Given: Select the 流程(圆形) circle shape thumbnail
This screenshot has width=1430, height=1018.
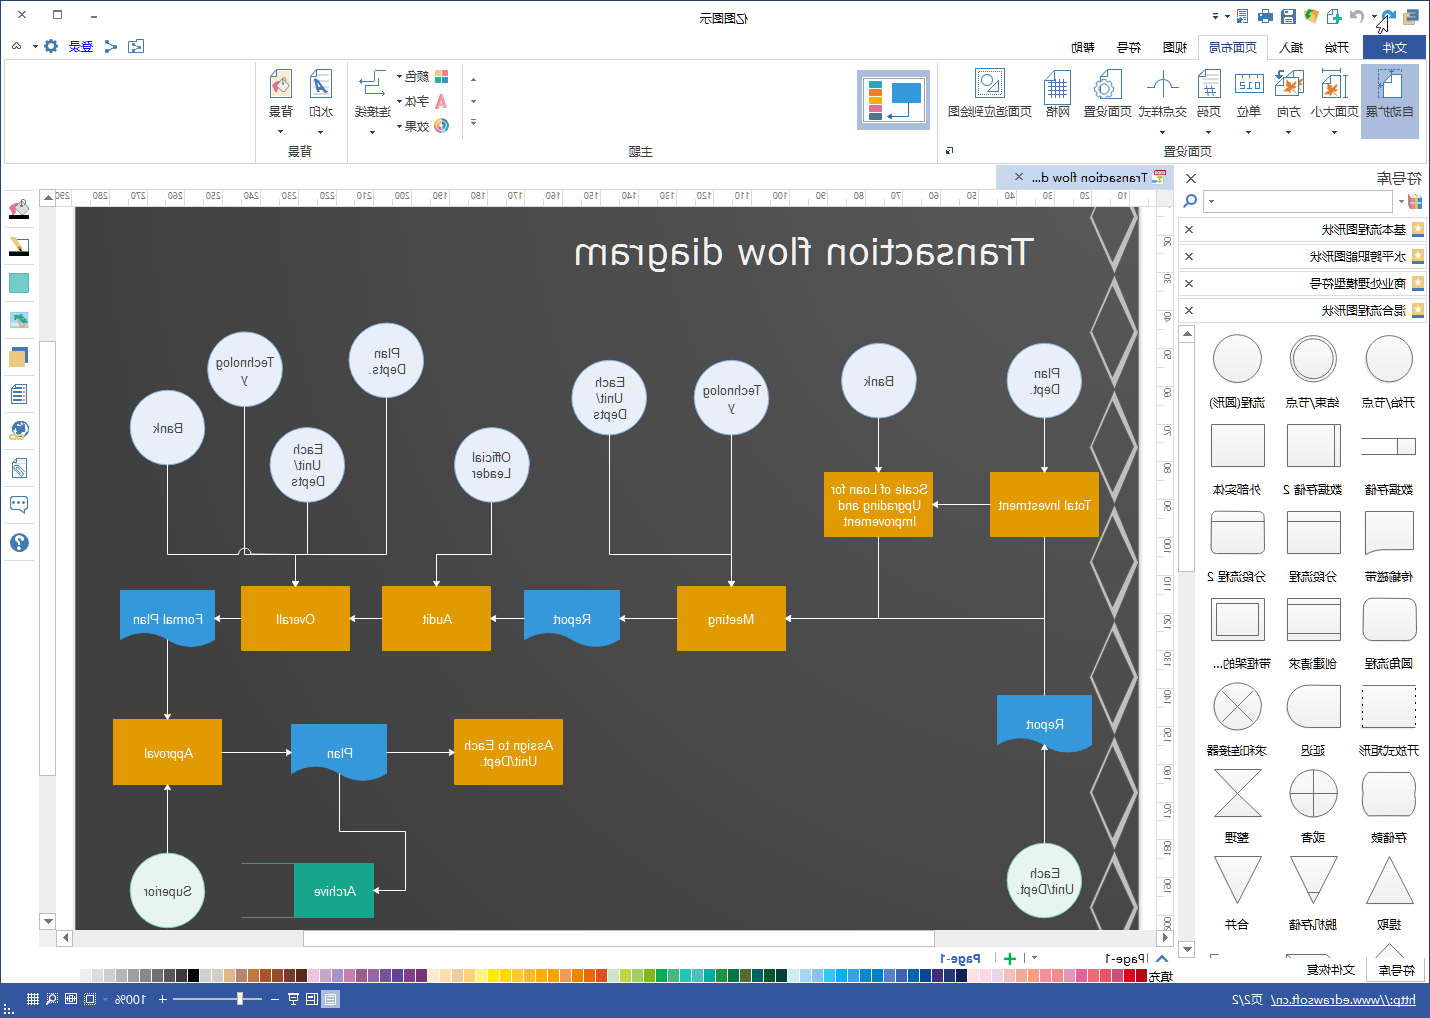Looking at the screenshot, I should pos(1237,359).
